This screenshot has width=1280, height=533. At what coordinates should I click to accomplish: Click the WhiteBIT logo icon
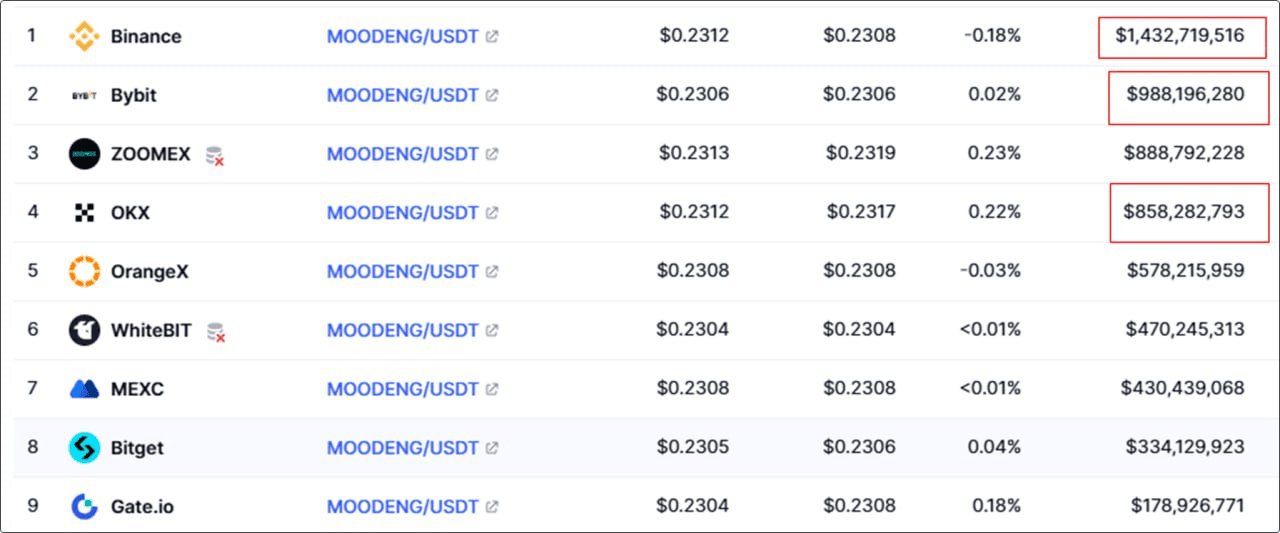coord(84,330)
